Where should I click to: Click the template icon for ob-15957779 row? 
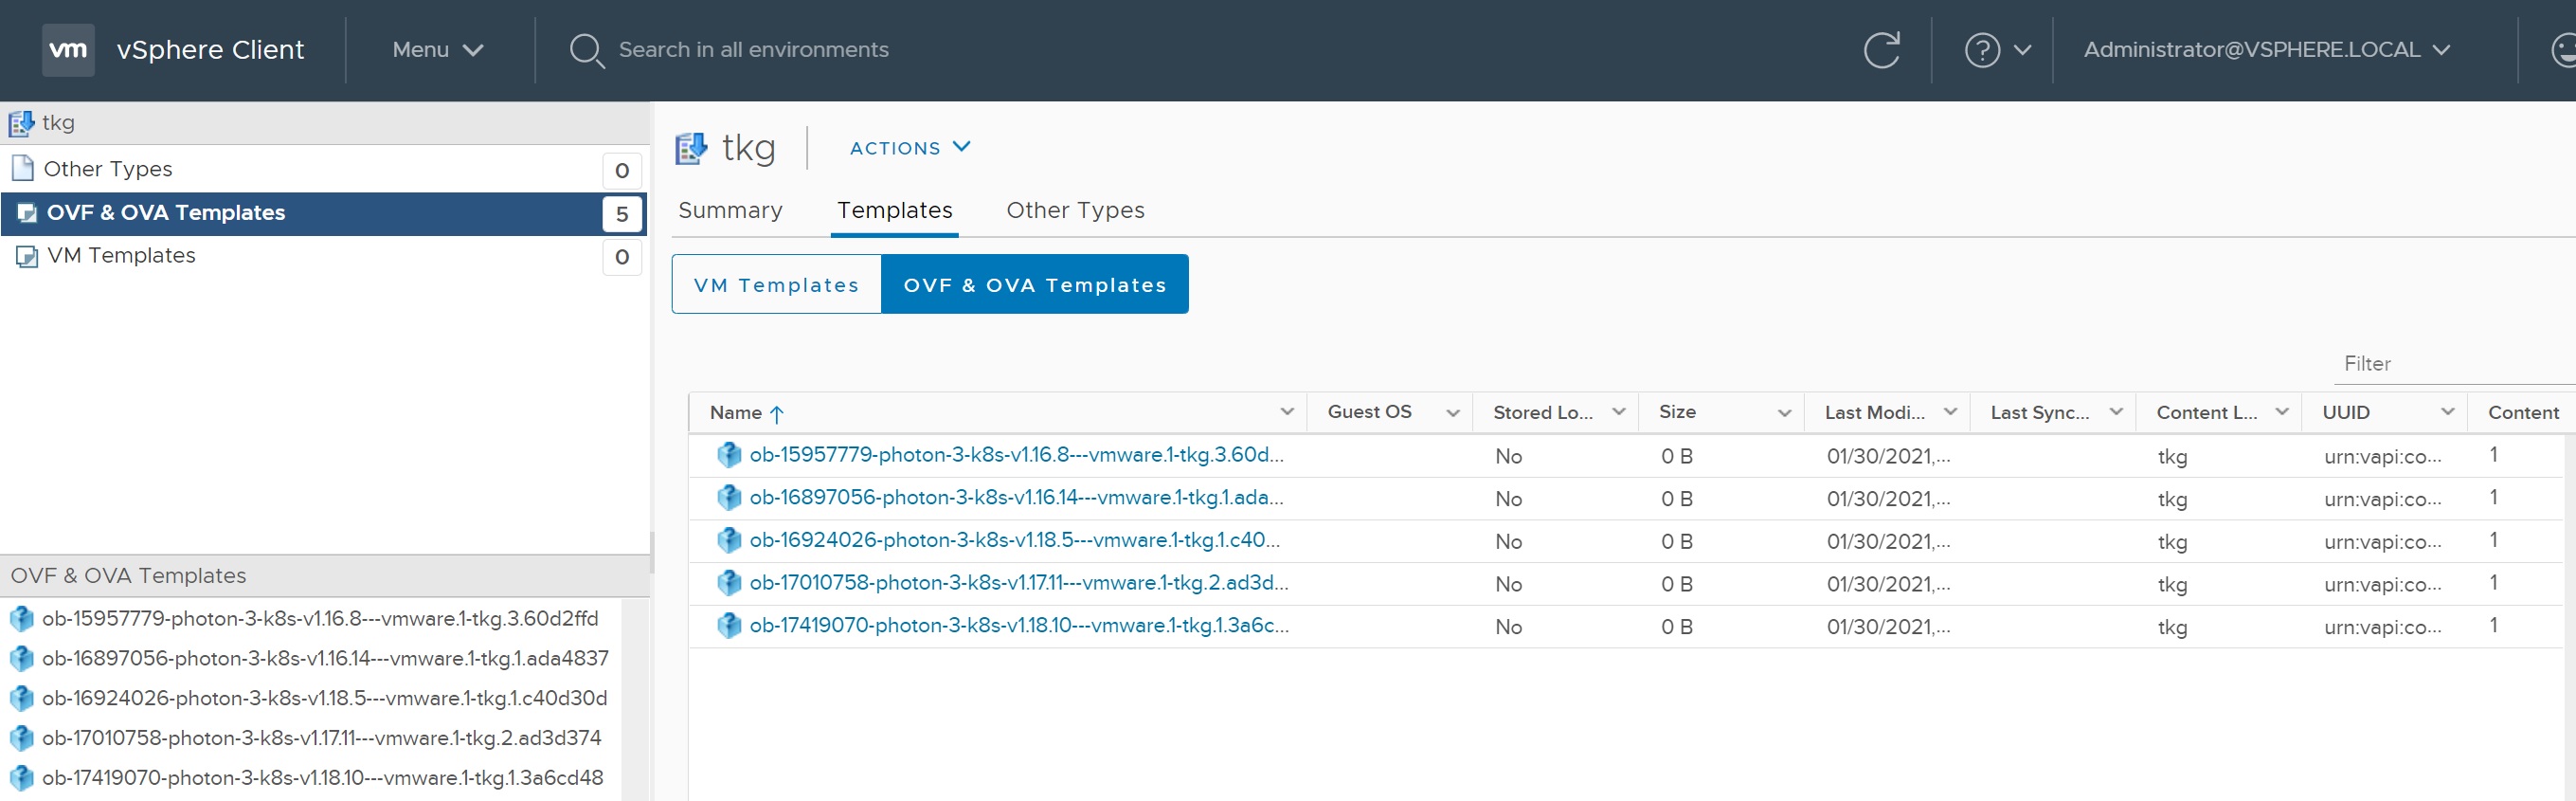click(x=729, y=455)
